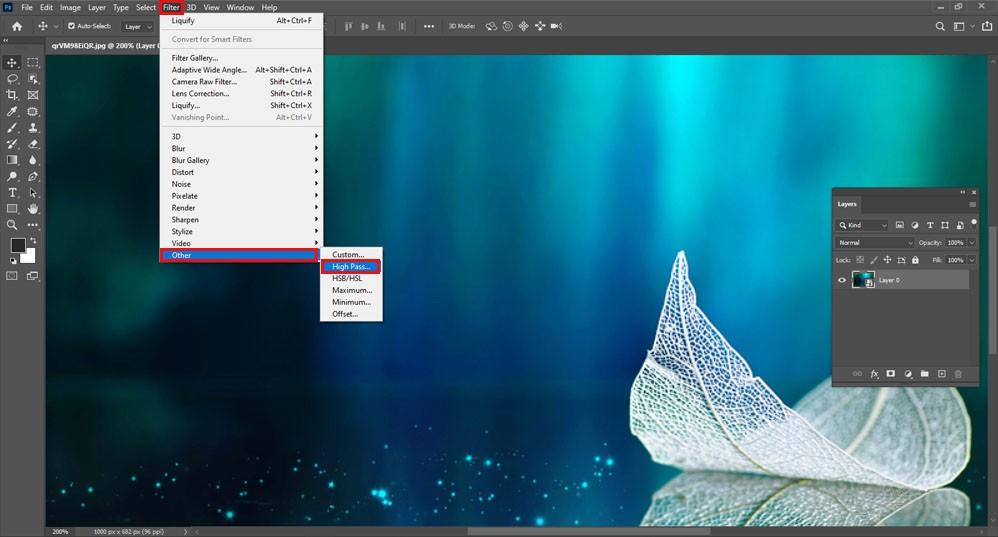The width and height of the screenshot is (998, 537).
Task: Select the Pen tool
Action: (x=33, y=176)
